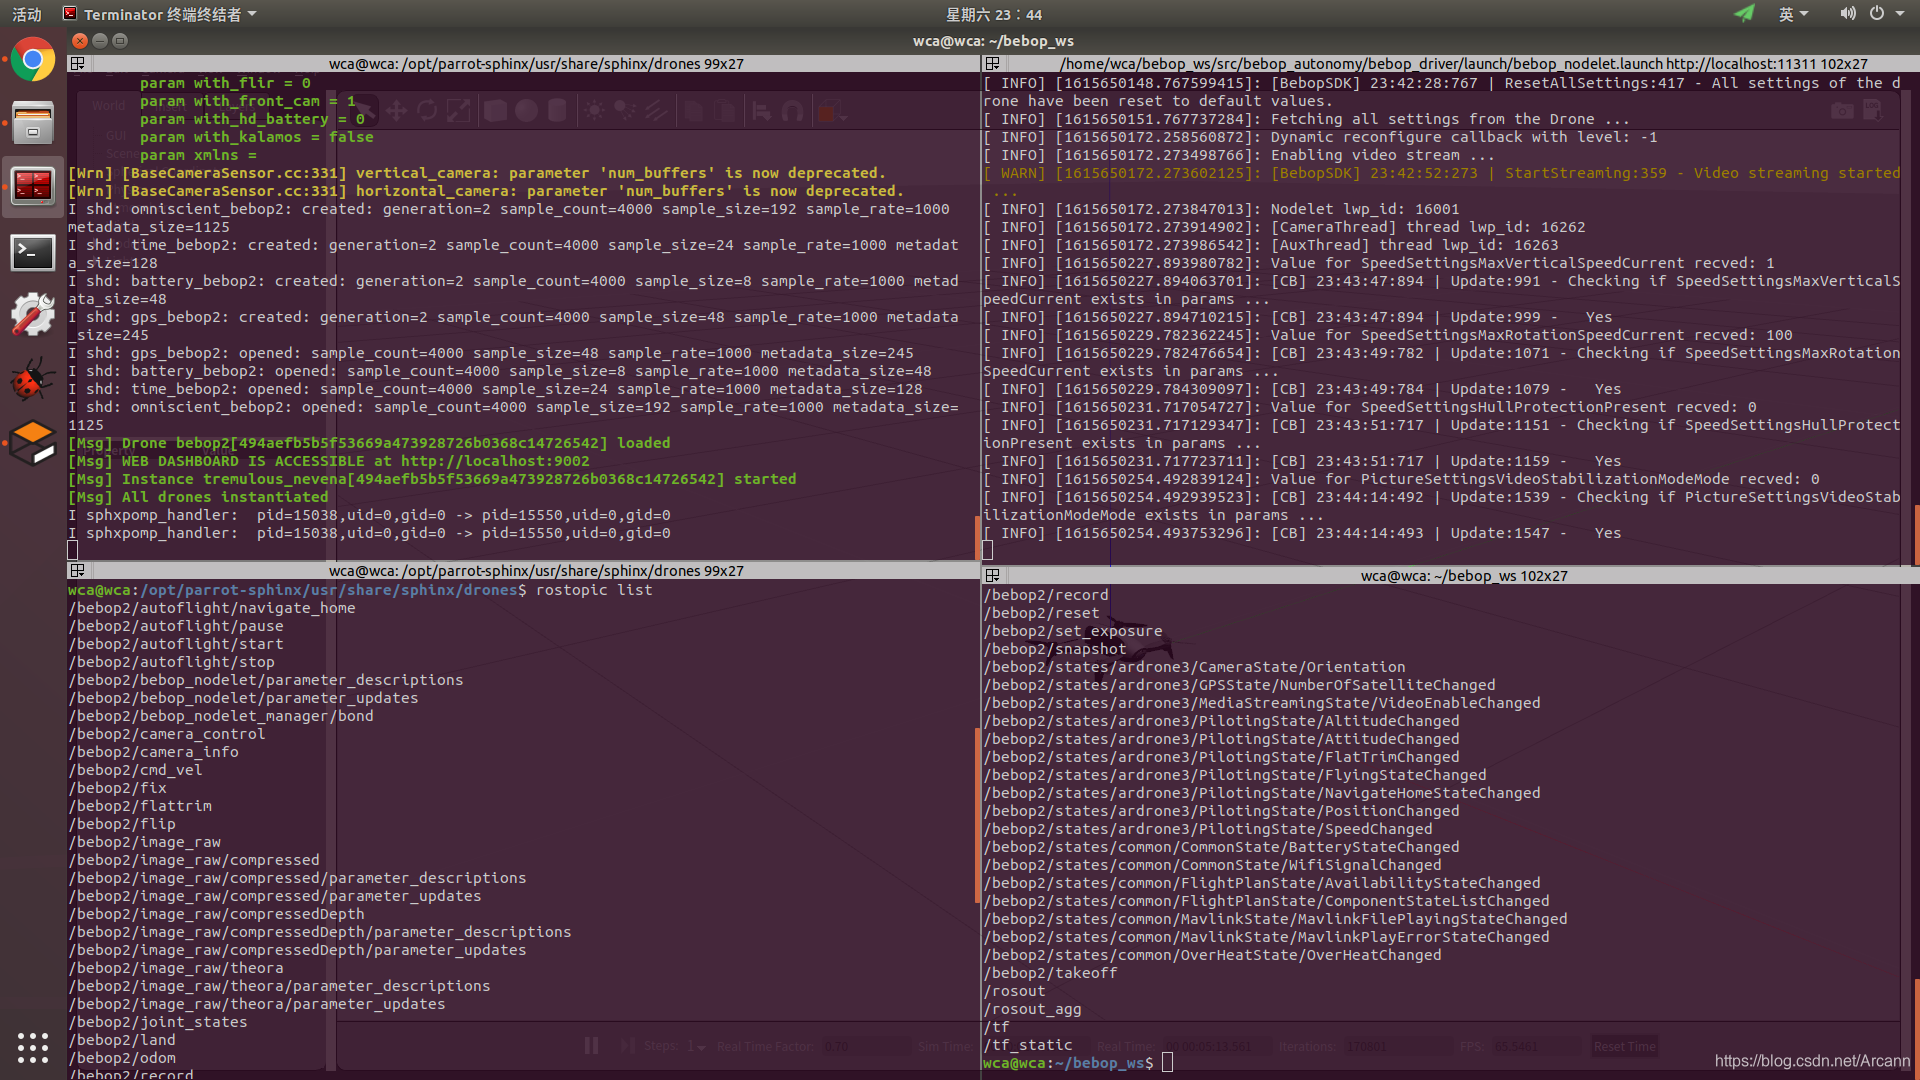Viewport: 1920px width, 1080px height.
Task: Click '/bebop2/autoflight/navigate_home' line
Action: coord(212,608)
